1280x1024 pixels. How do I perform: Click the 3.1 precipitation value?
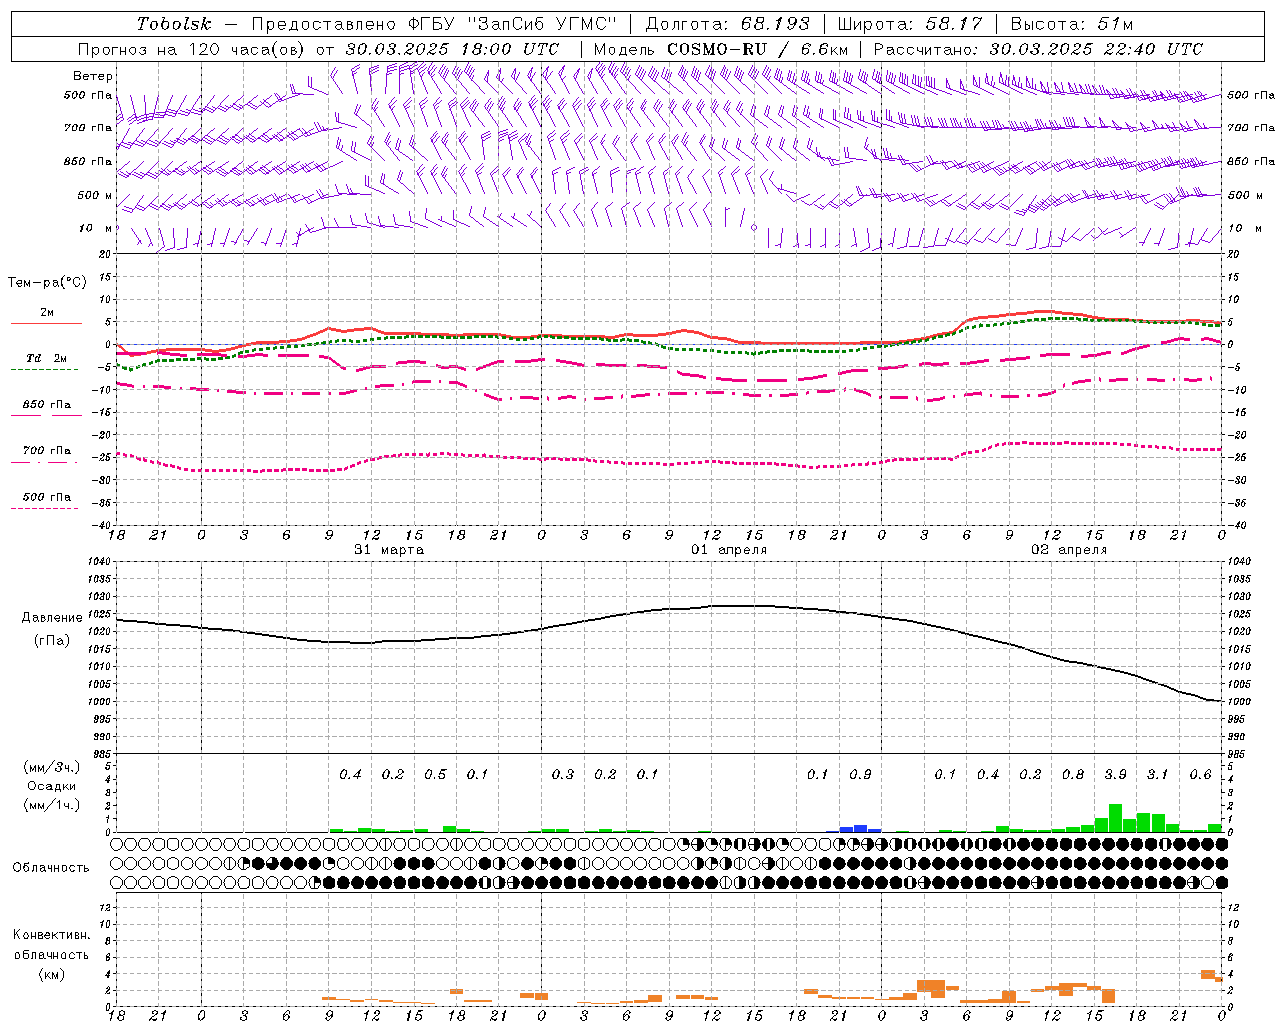[x=1157, y=775]
